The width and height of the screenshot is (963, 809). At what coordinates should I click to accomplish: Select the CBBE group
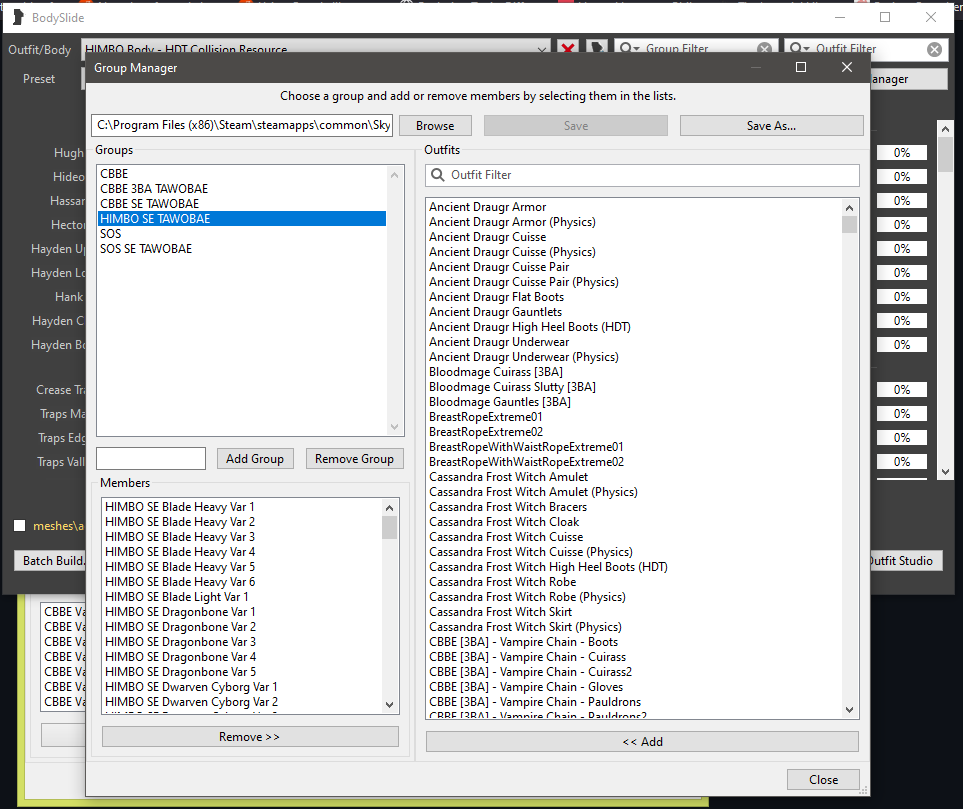(x=241, y=174)
